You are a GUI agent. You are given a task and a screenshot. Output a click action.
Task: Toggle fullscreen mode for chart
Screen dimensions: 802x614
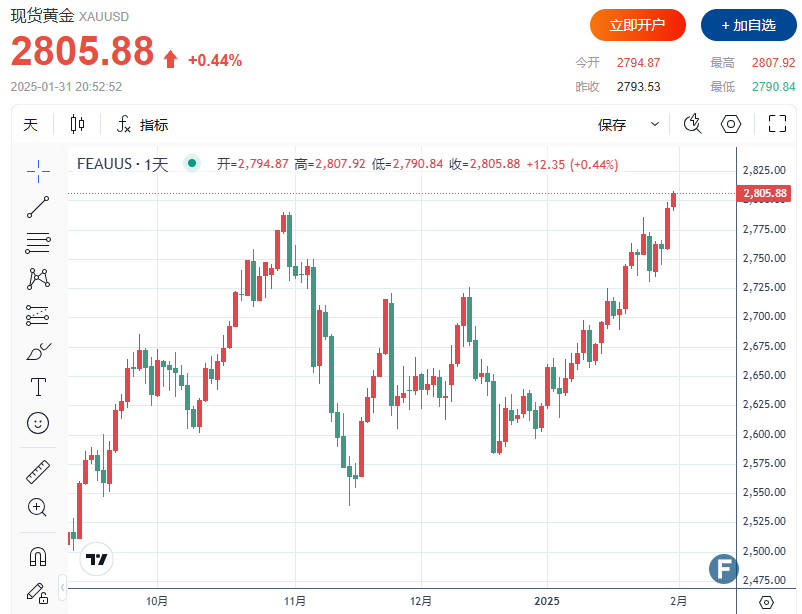point(777,124)
